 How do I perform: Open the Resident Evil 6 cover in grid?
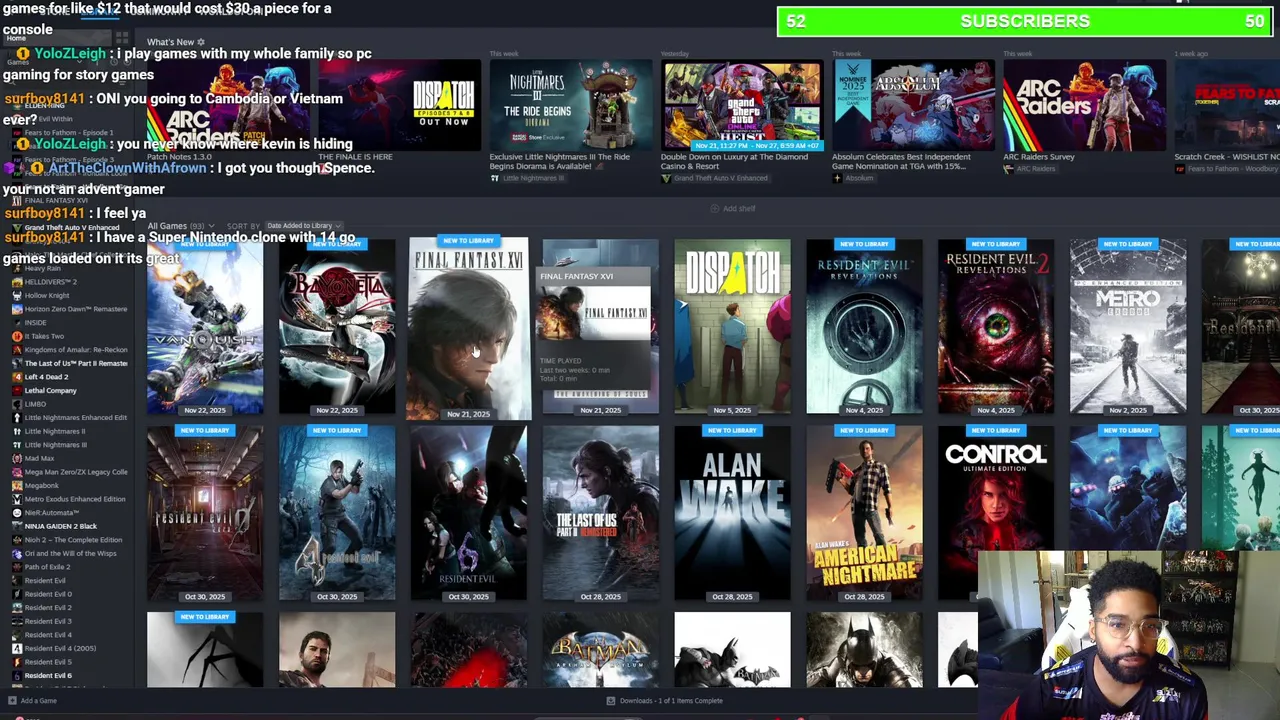468,513
